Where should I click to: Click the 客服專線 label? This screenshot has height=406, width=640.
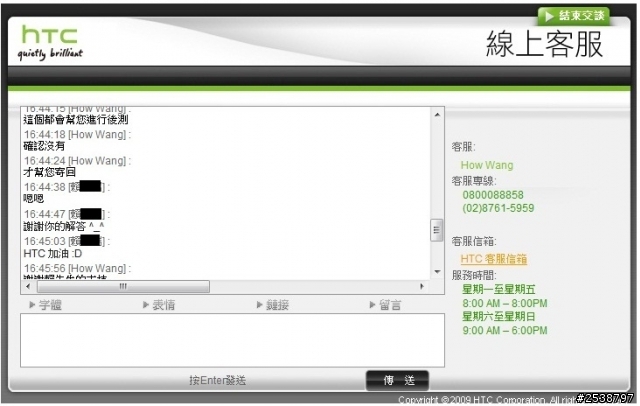[474, 181]
